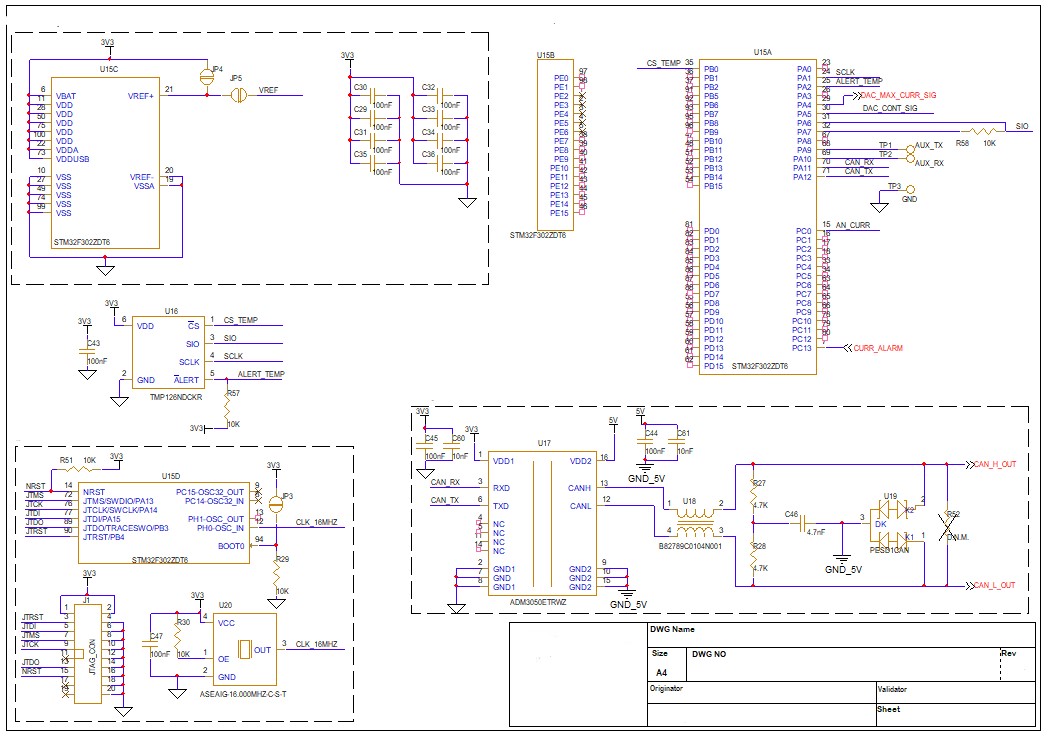Select capacitor C30 symbol
This screenshot has height=740, width=1053.
[372, 96]
